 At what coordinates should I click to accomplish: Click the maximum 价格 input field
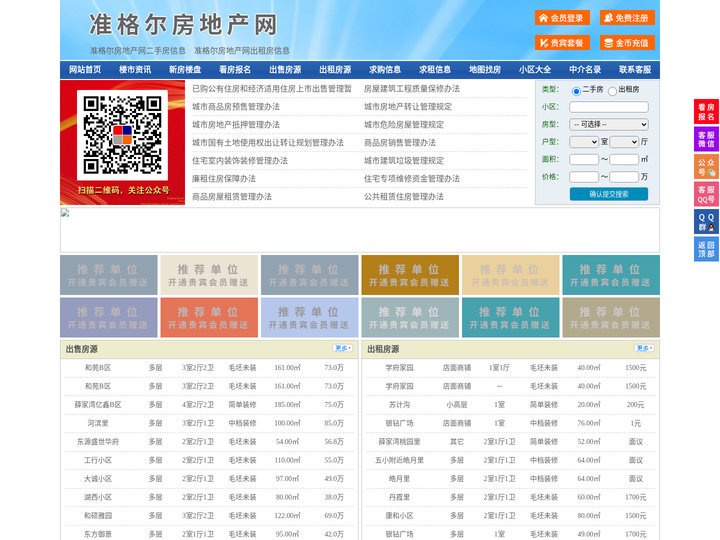tap(624, 177)
